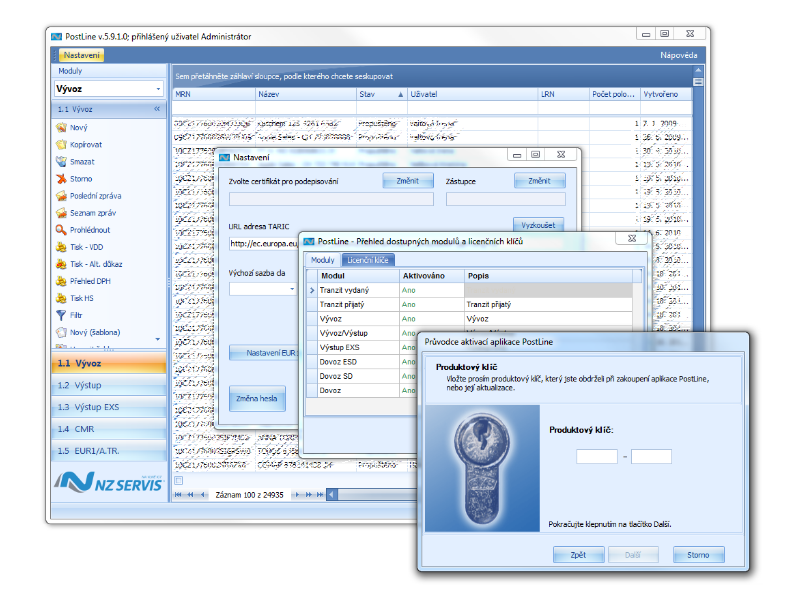
Task: Click the Počet polo... column header
Action: [x=614, y=94]
